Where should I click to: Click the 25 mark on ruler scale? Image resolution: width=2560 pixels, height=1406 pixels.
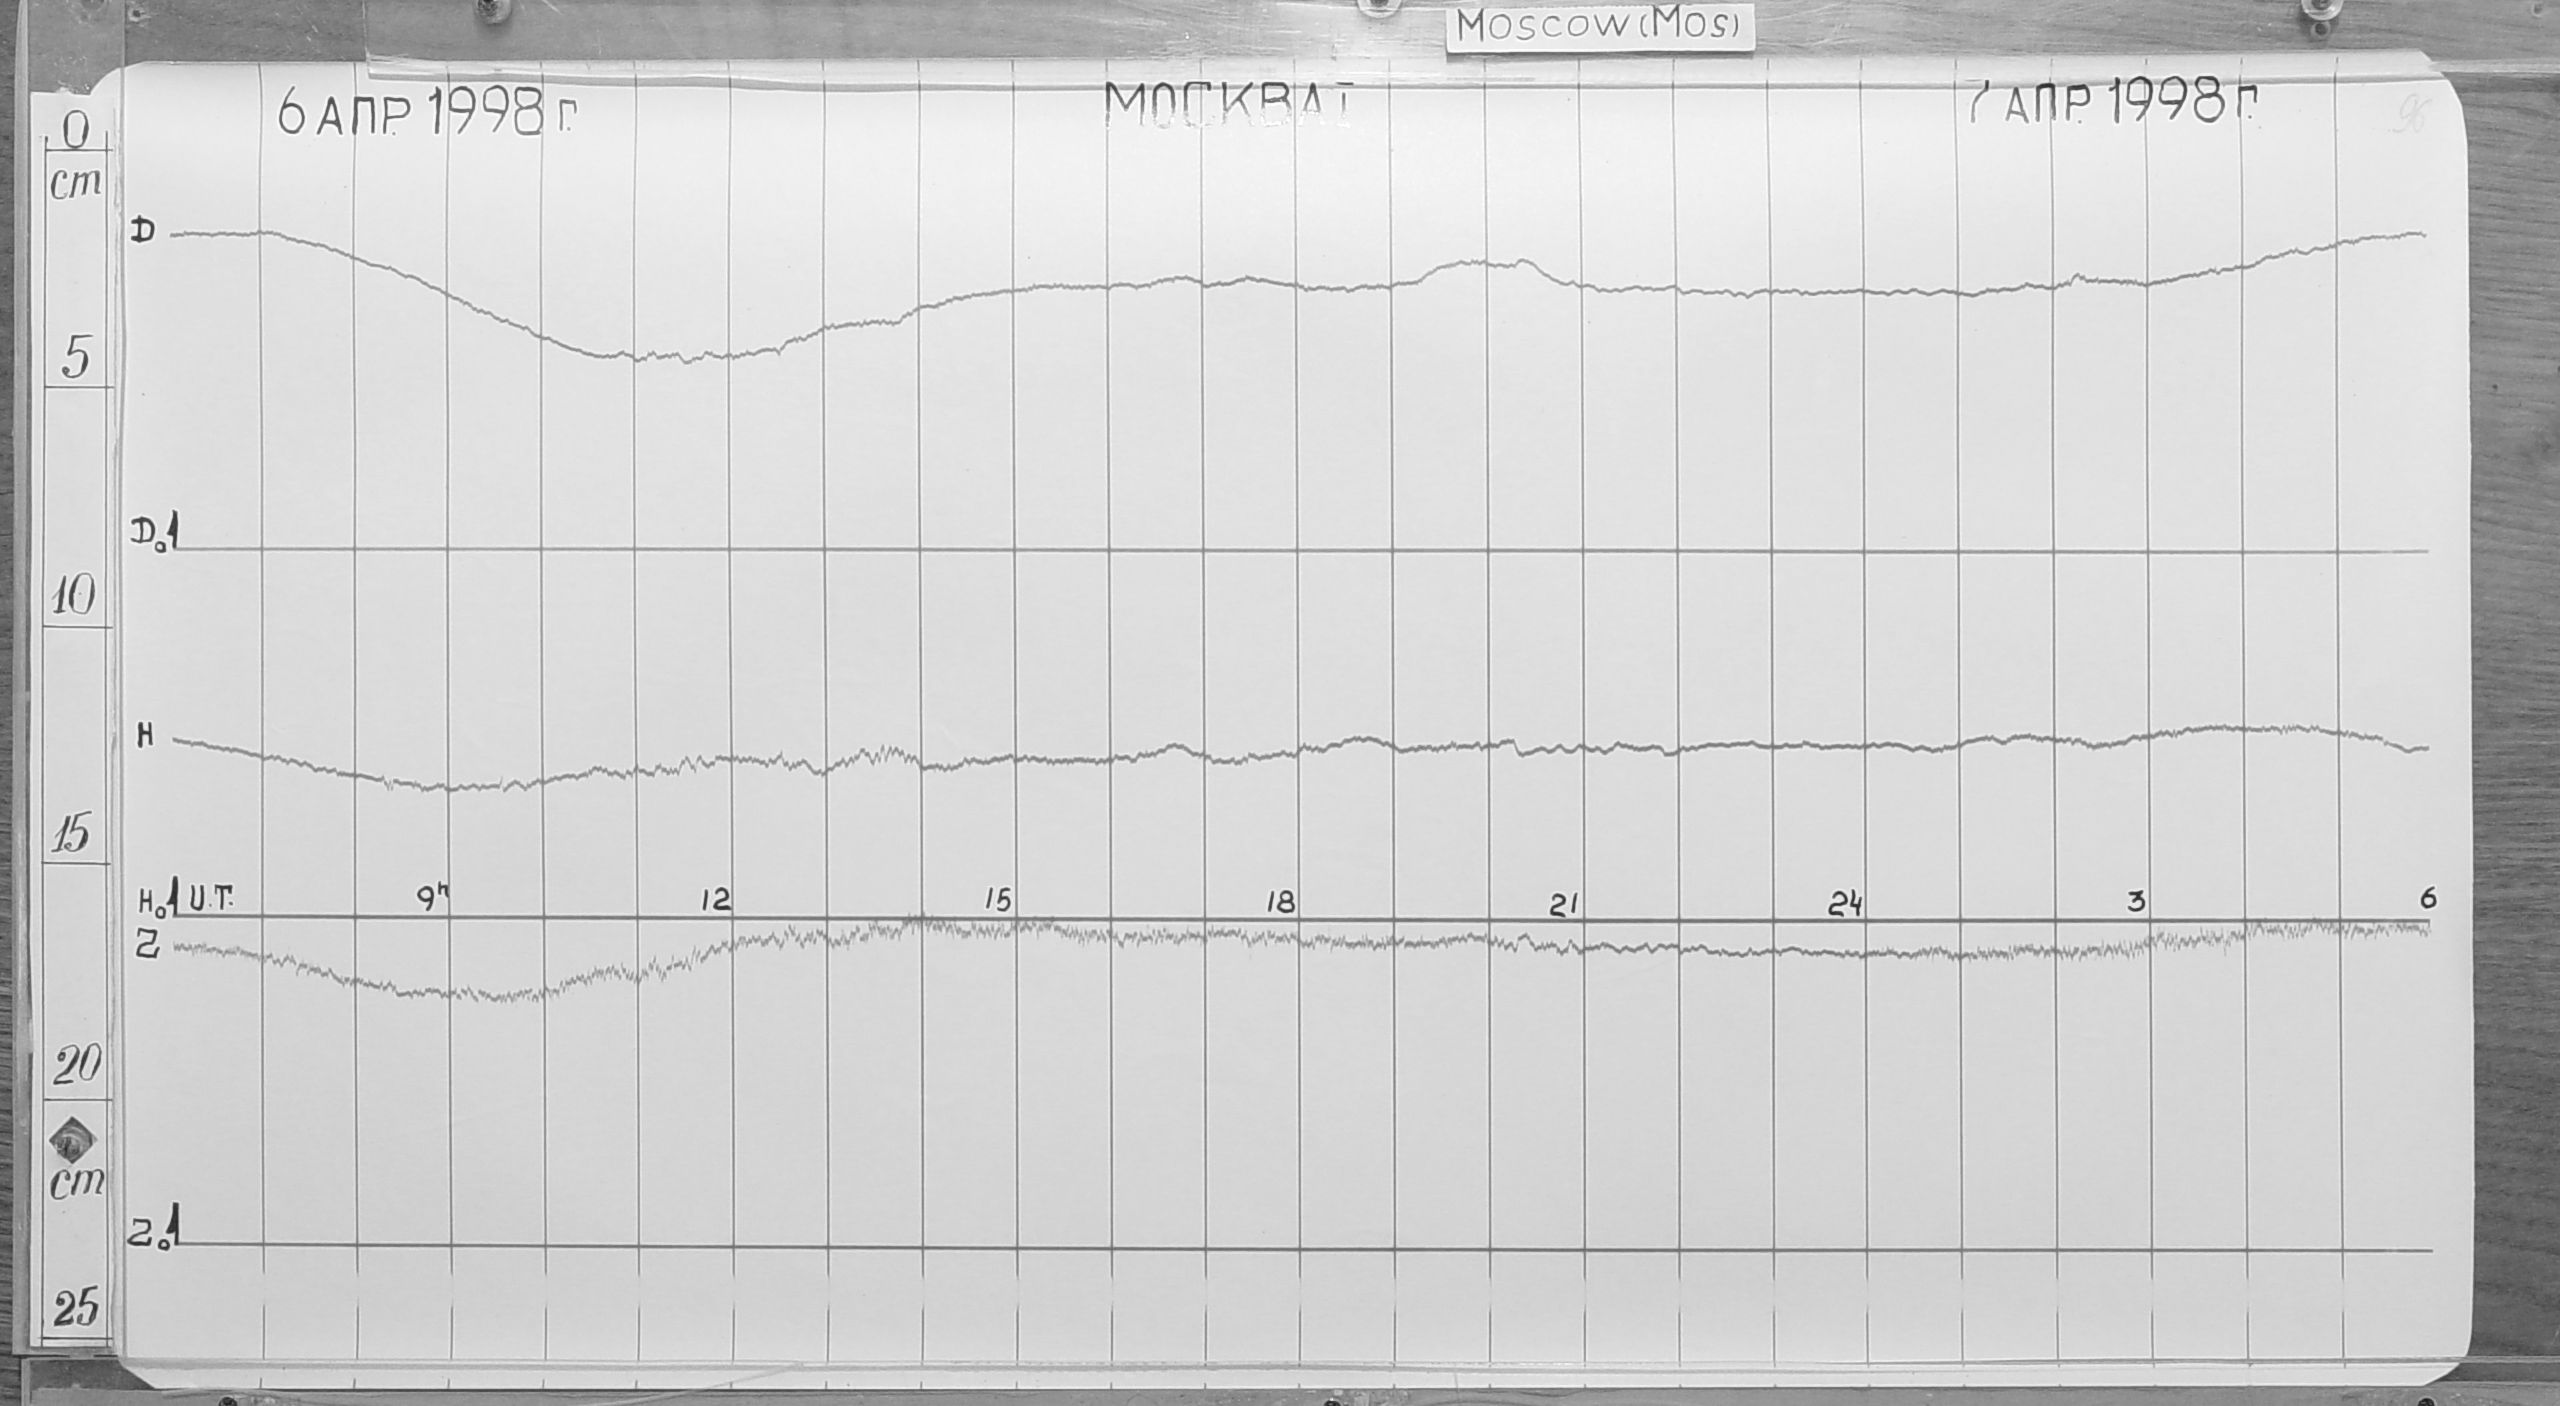(x=78, y=1307)
